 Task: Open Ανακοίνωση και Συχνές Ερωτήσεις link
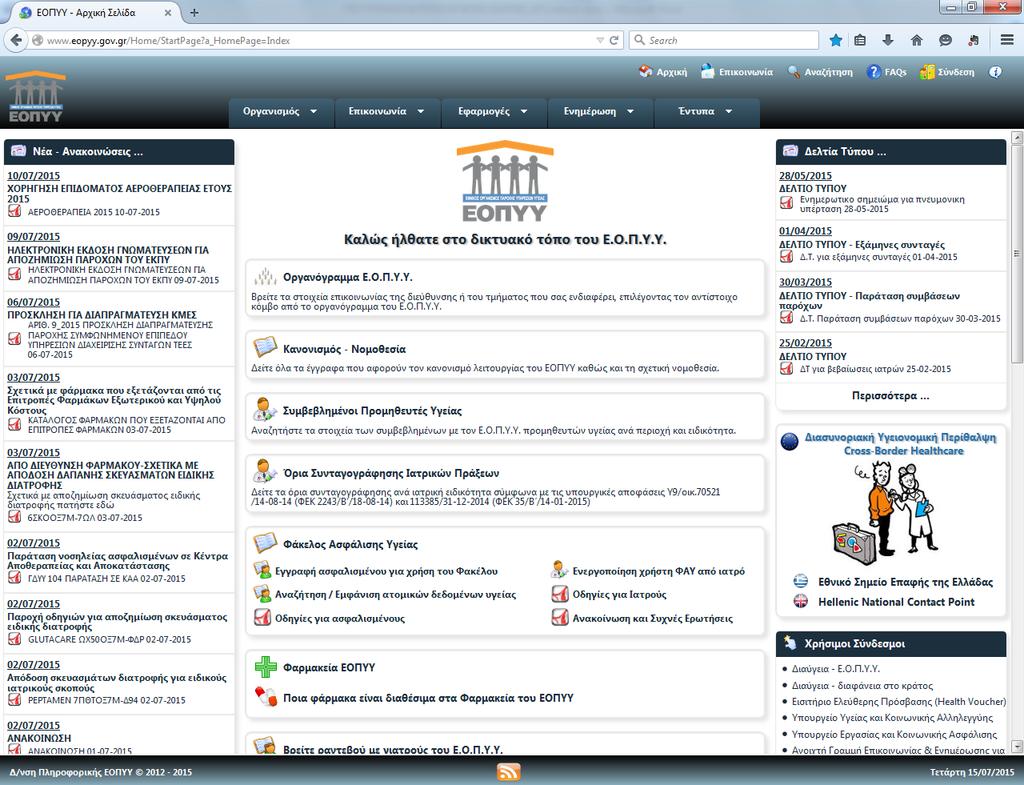(x=652, y=618)
